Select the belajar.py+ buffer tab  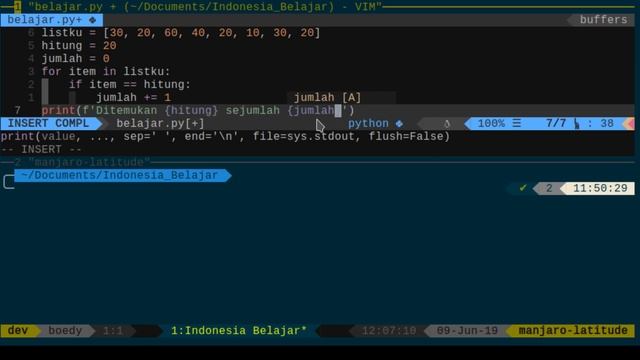[x=51, y=20]
